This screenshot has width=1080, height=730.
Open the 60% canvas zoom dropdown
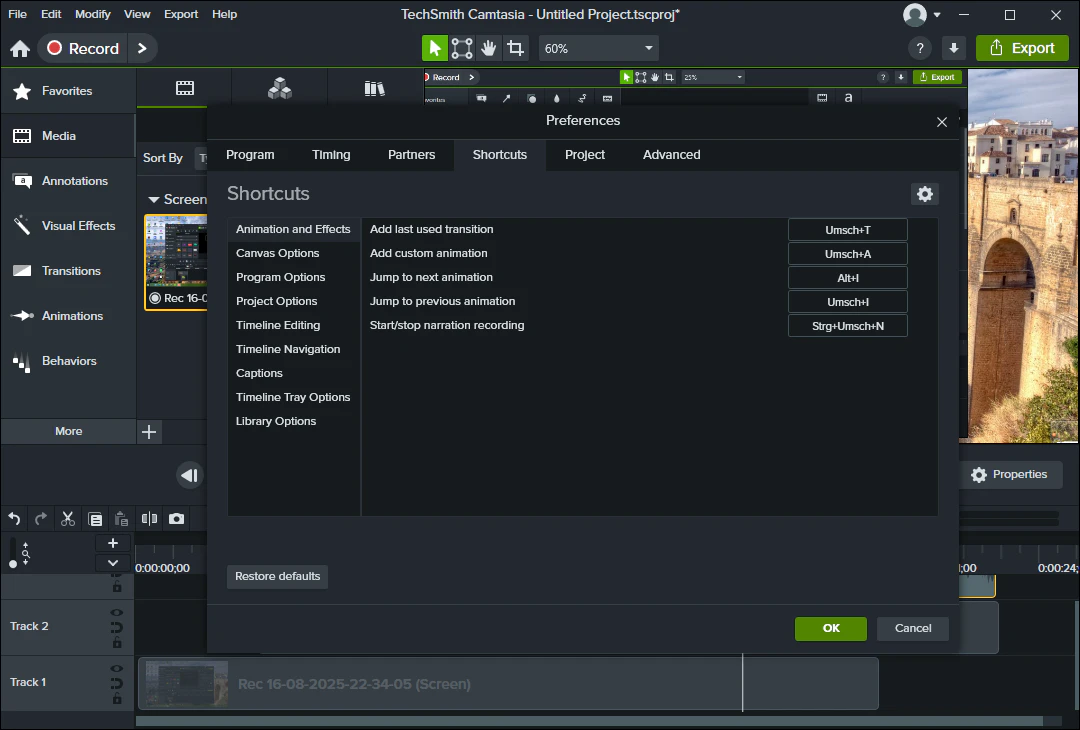[598, 48]
